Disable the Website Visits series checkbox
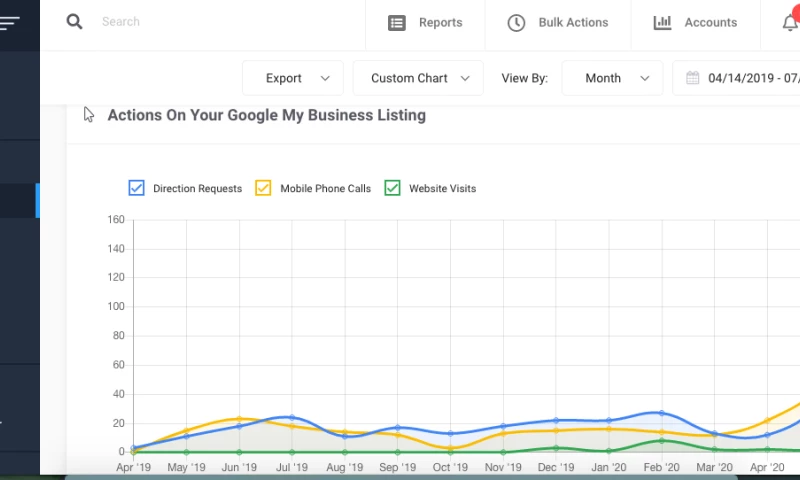 point(393,188)
